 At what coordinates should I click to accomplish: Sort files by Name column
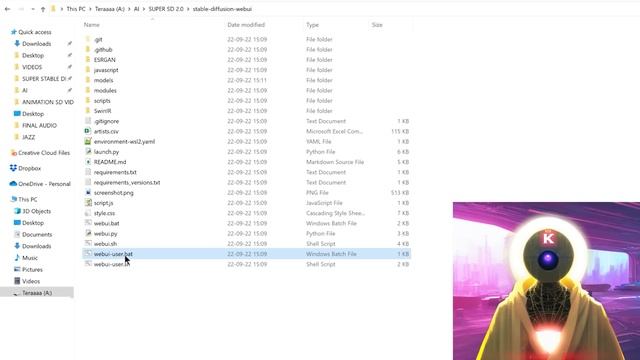click(92, 25)
